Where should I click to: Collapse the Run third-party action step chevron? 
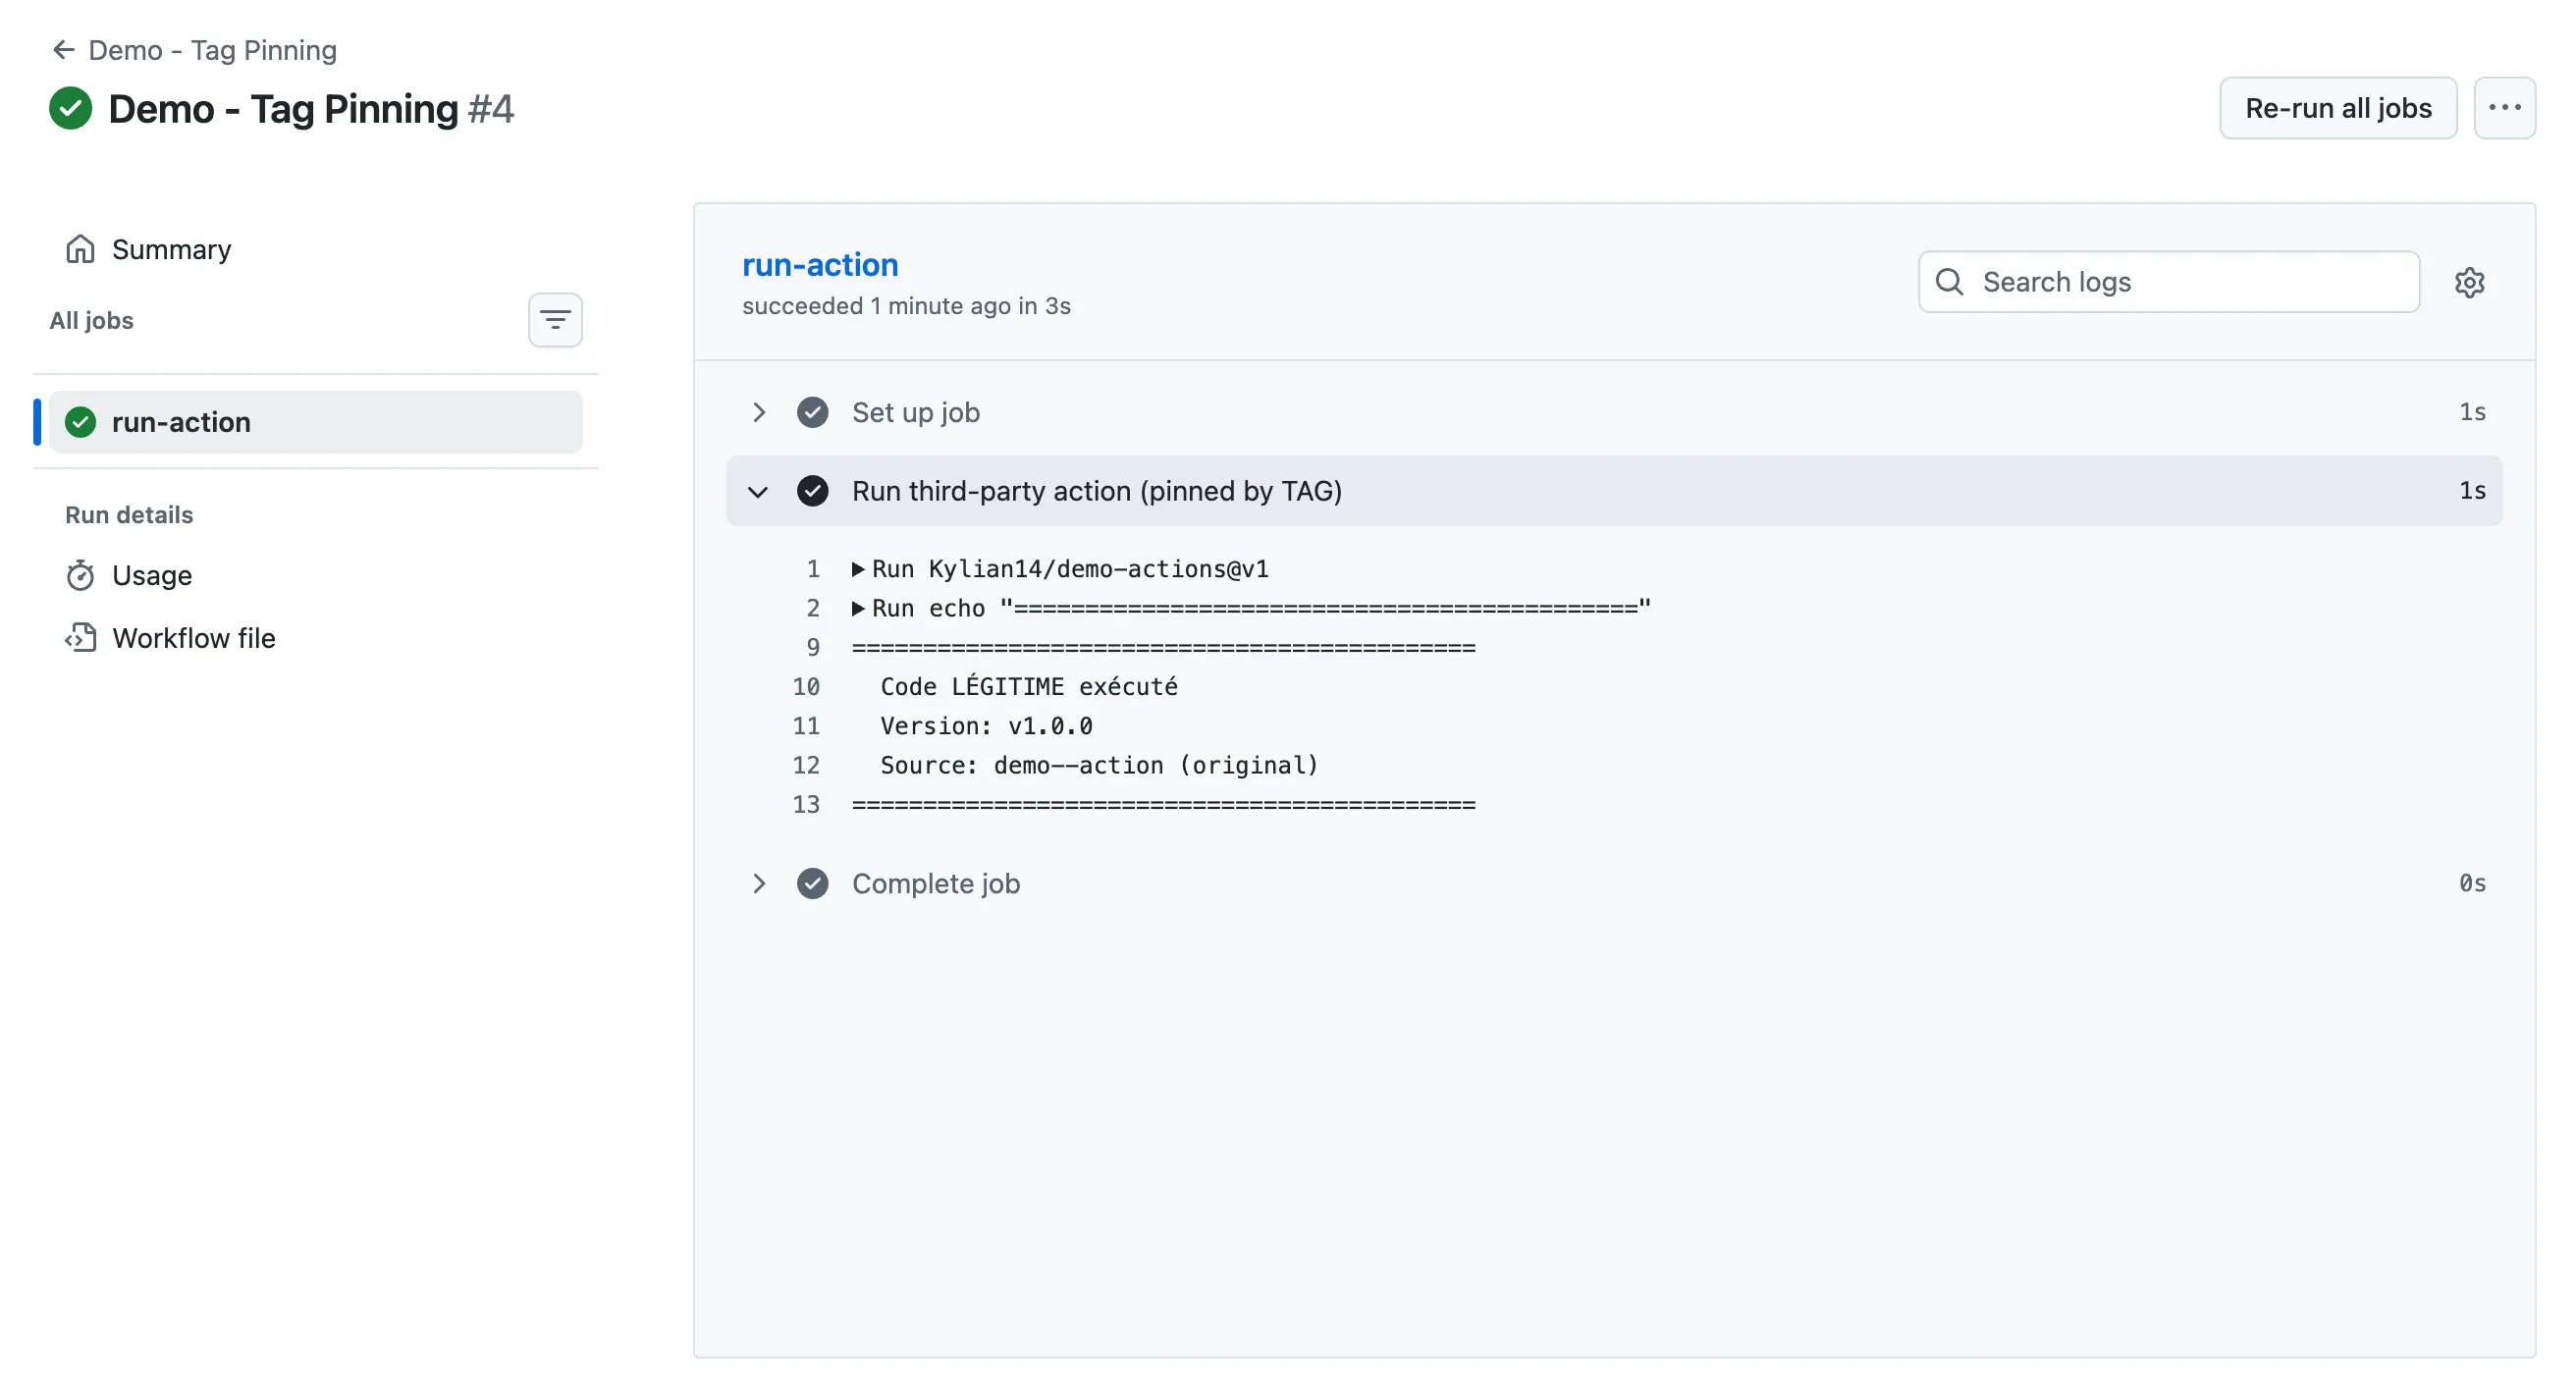(758, 491)
